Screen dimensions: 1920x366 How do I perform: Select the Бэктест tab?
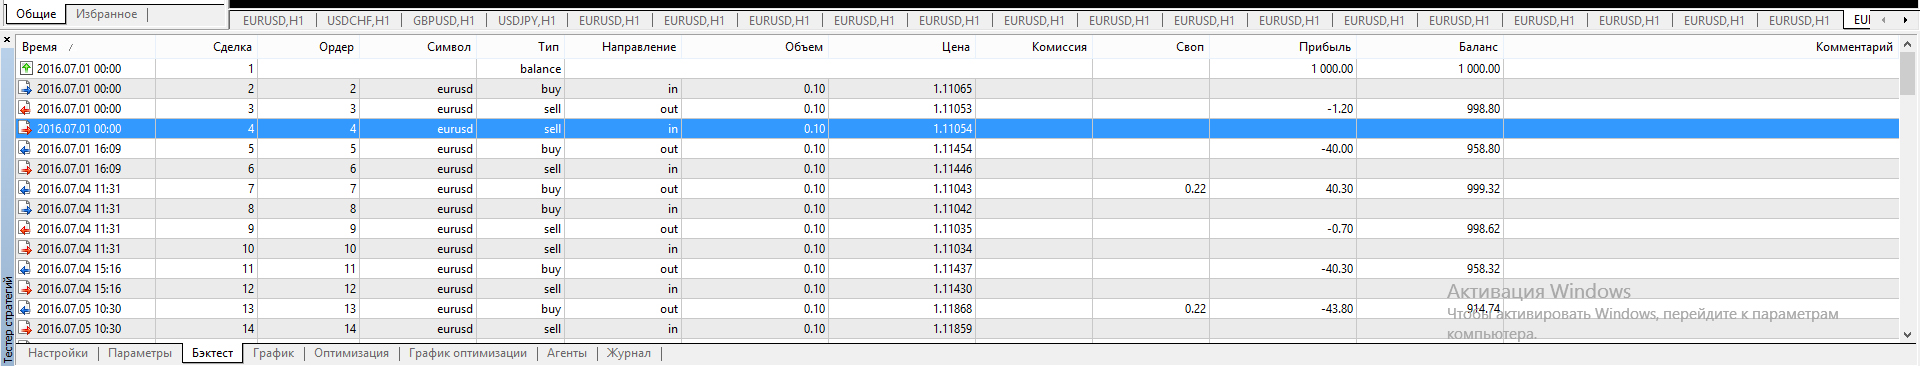coord(212,353)
